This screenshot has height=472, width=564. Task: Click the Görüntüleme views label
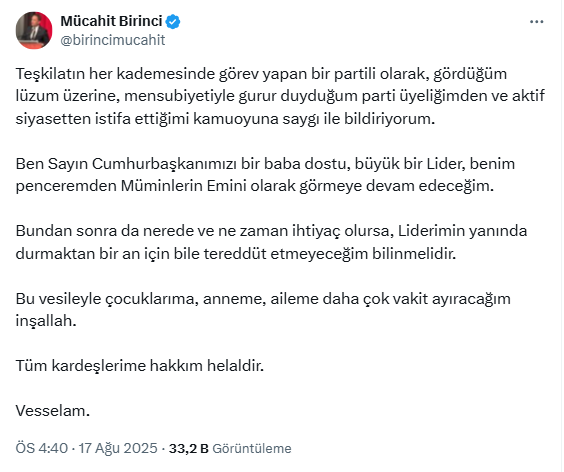coord(252,449)
